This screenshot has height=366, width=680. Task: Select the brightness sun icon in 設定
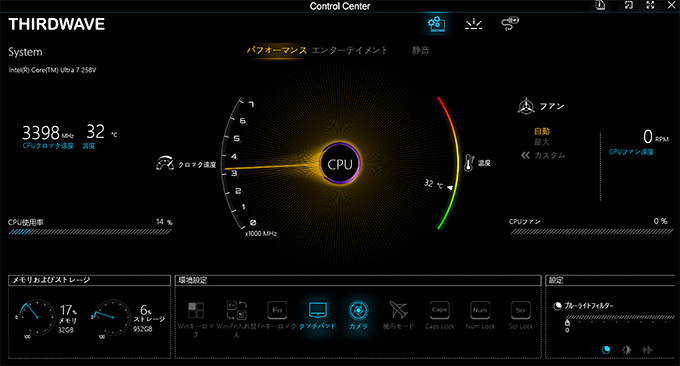pos(626,350)
